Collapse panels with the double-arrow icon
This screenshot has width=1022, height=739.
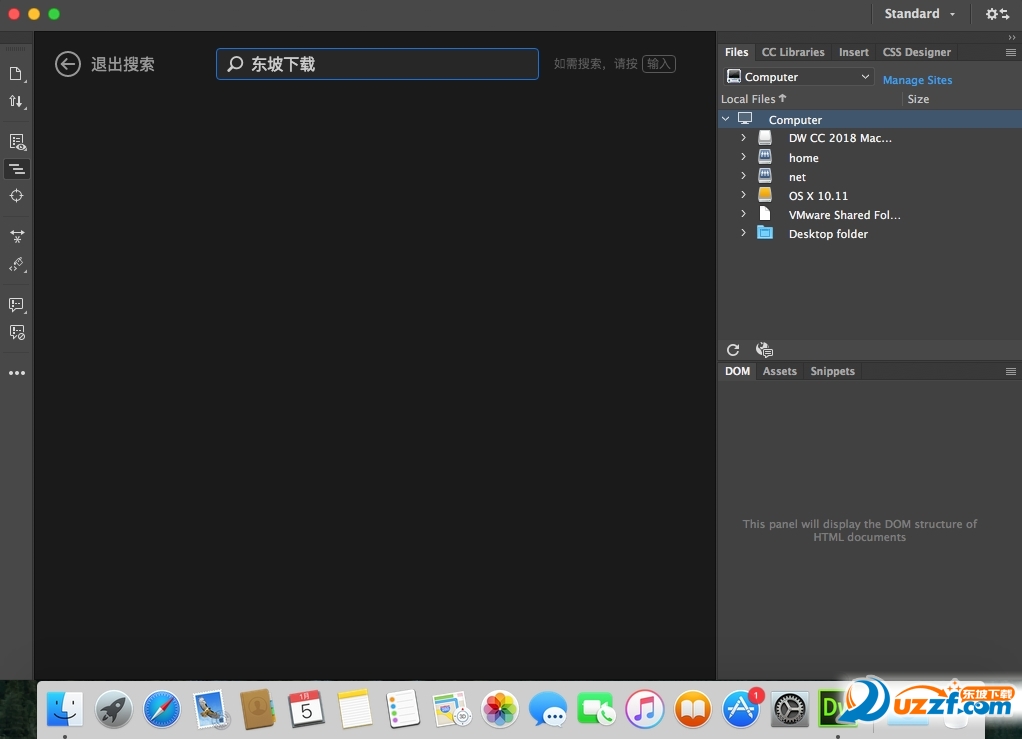click(1012, 37)
